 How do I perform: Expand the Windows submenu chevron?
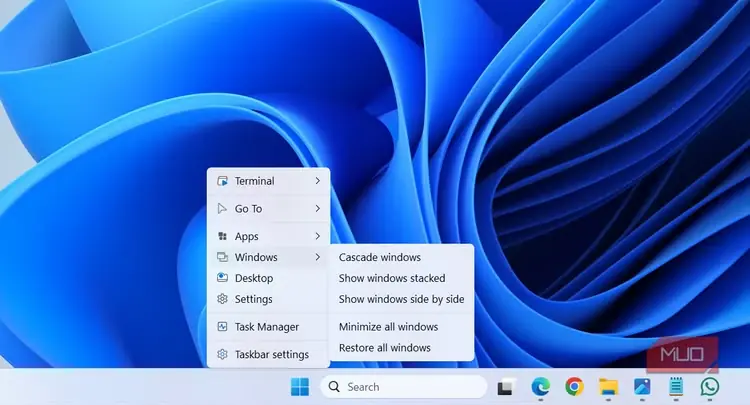coord(318,257)
